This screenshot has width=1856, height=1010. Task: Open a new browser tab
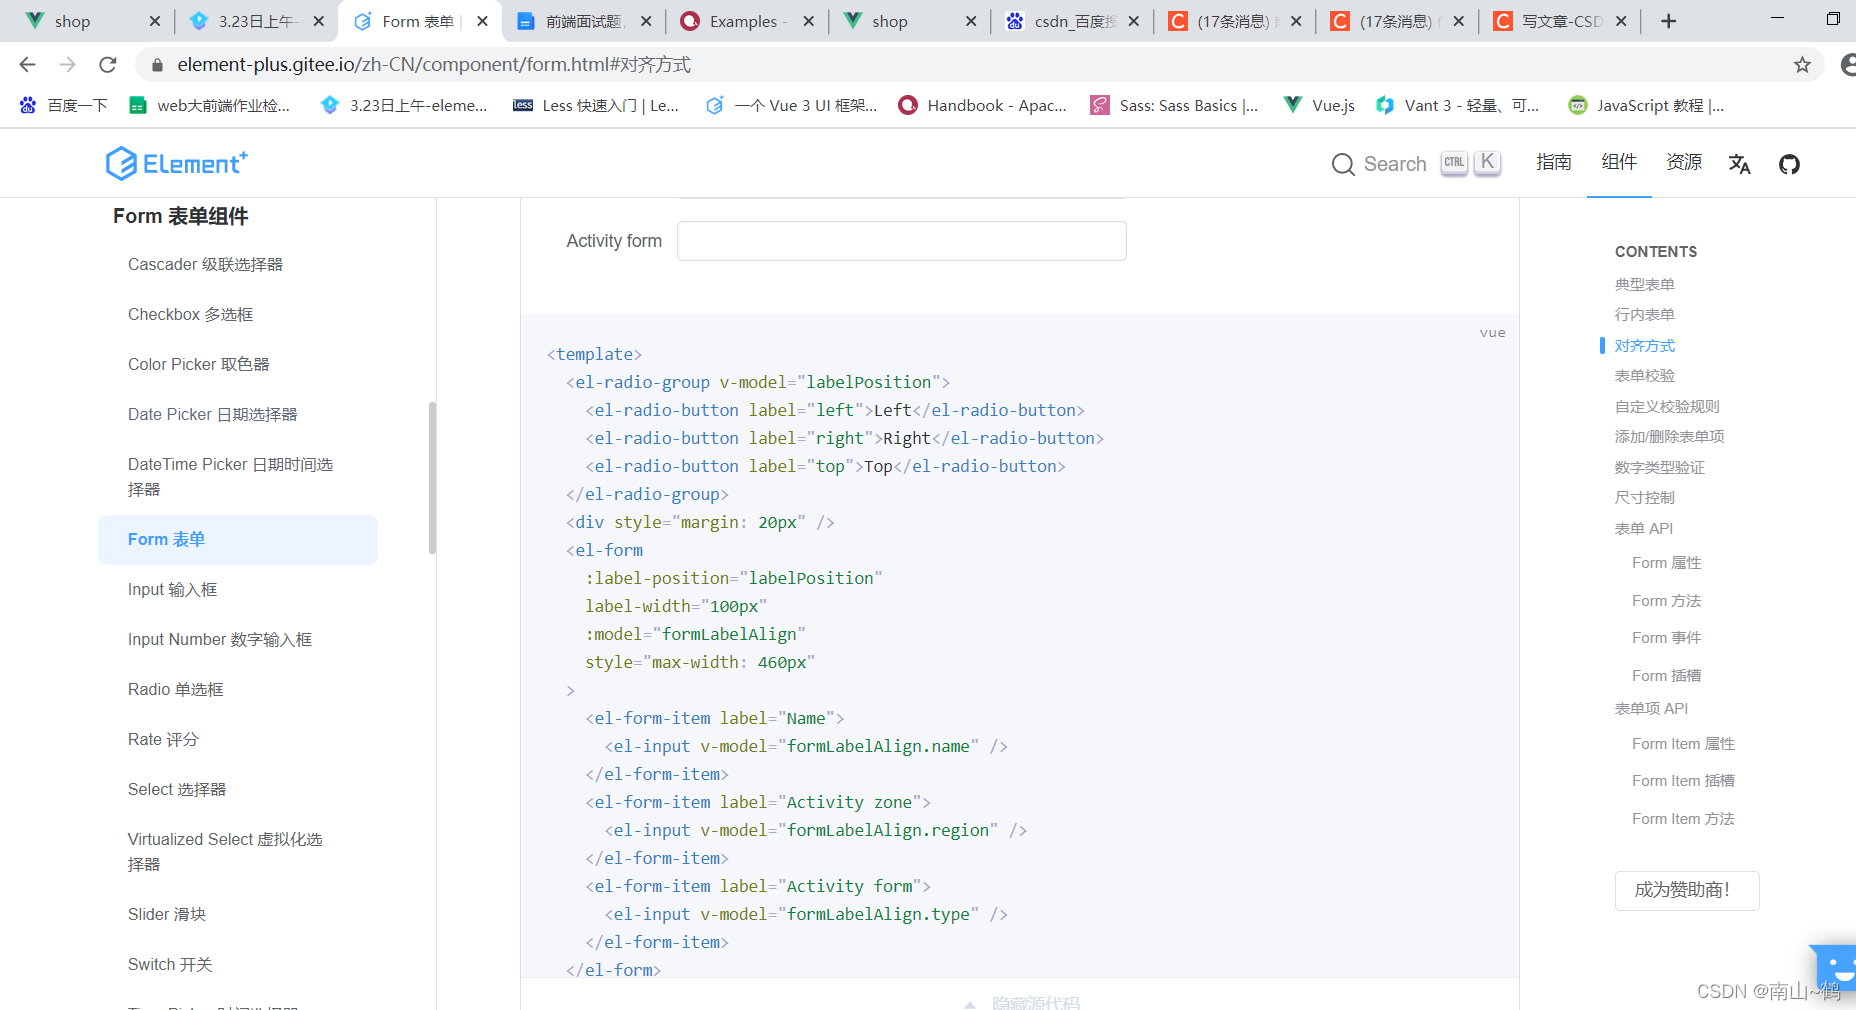1668,21
